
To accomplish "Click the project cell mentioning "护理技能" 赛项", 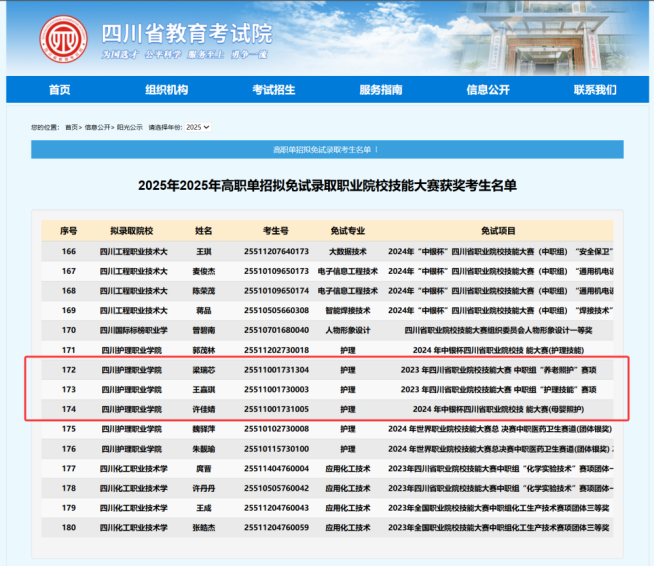I will [x=498, y=390].
